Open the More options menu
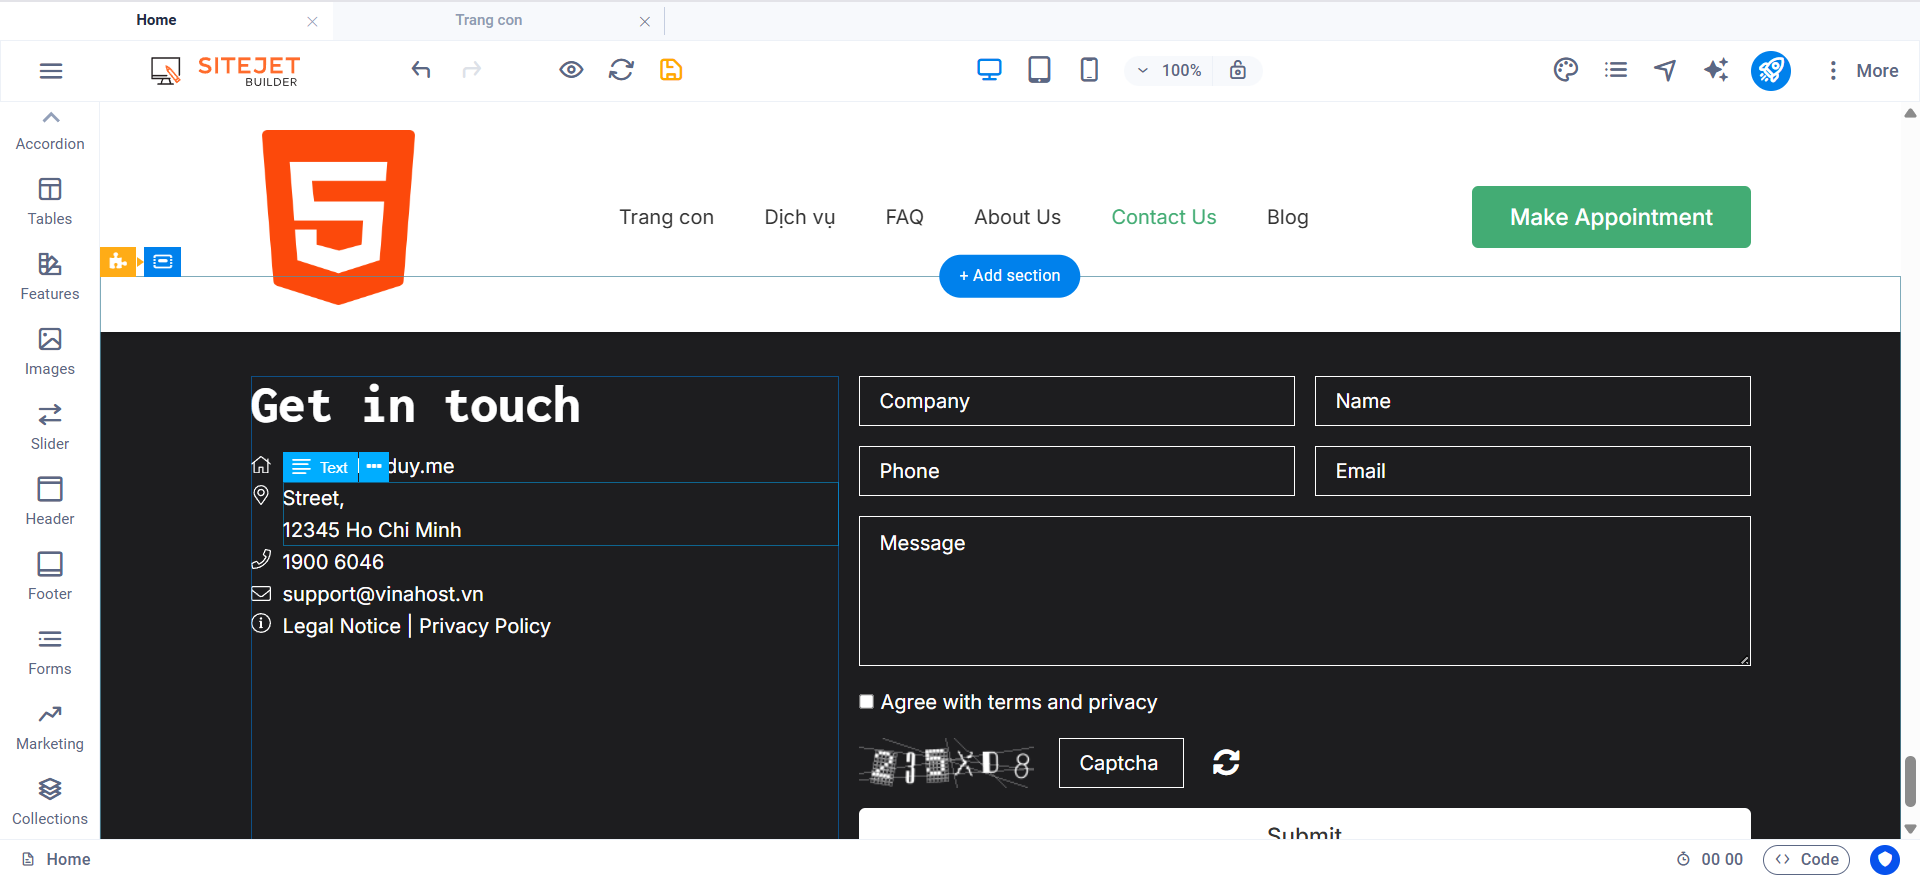 [x=1863, y=70]
